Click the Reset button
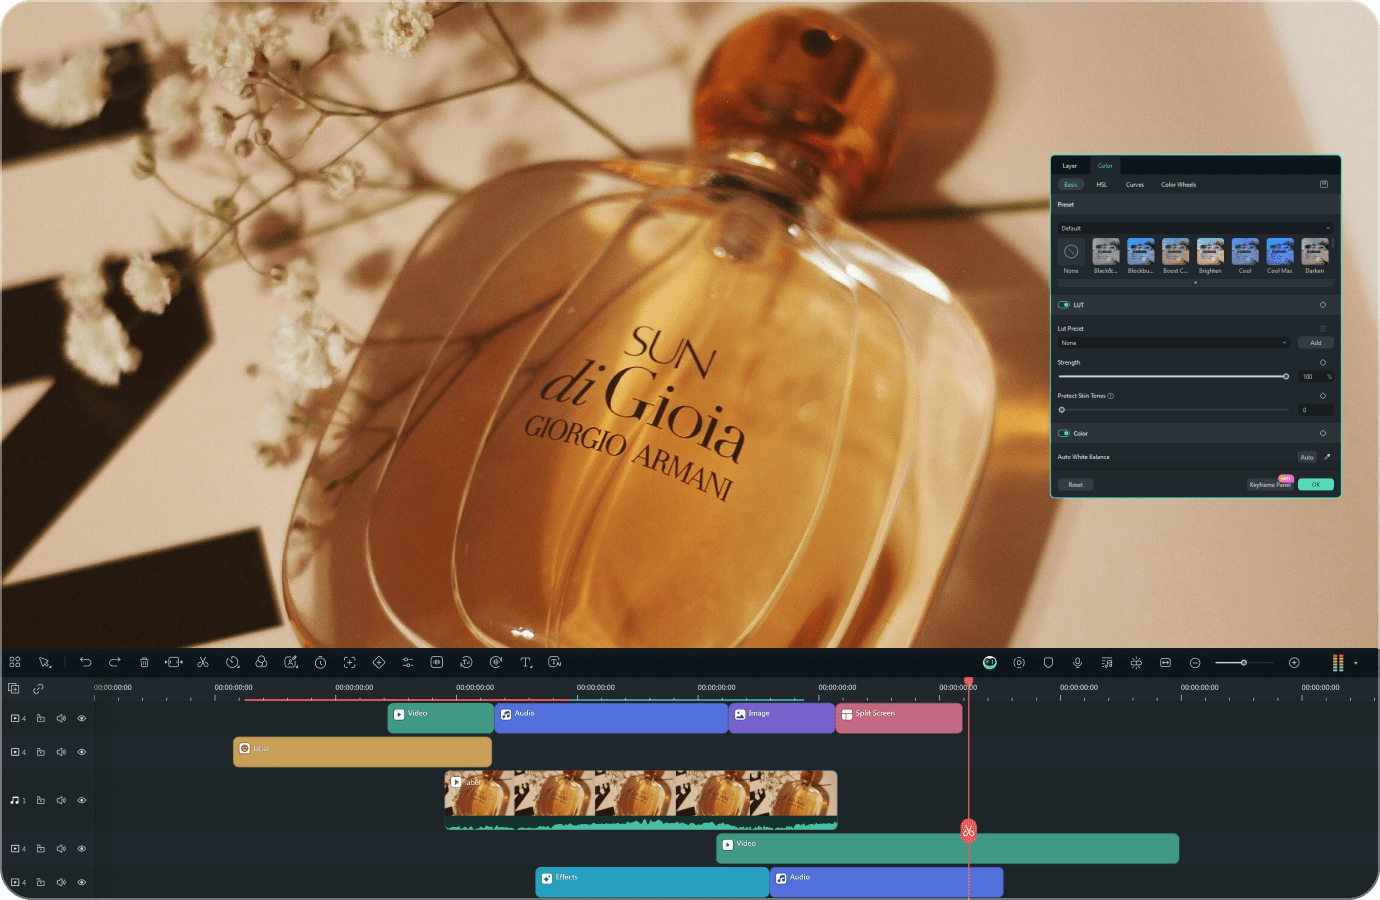Viewport: 1380px width, 900px height. point(1075,485)
